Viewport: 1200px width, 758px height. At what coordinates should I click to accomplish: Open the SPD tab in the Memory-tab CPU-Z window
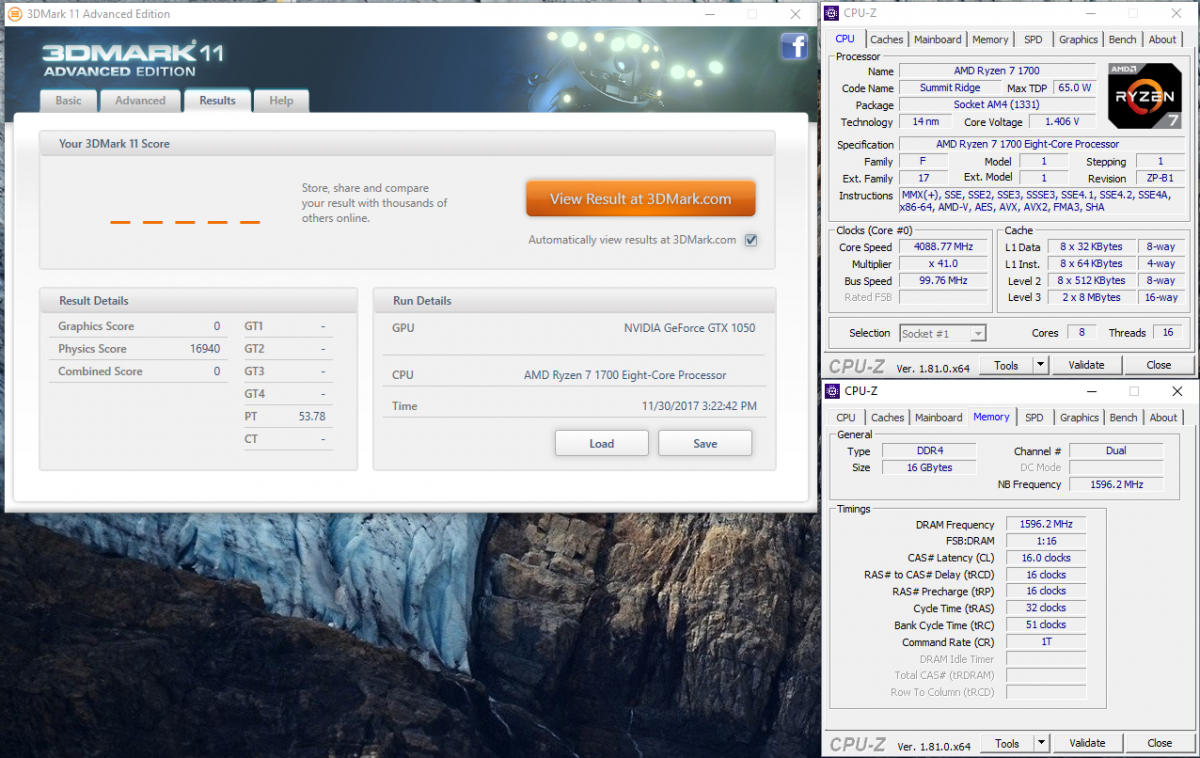[x=1034, y=418]
